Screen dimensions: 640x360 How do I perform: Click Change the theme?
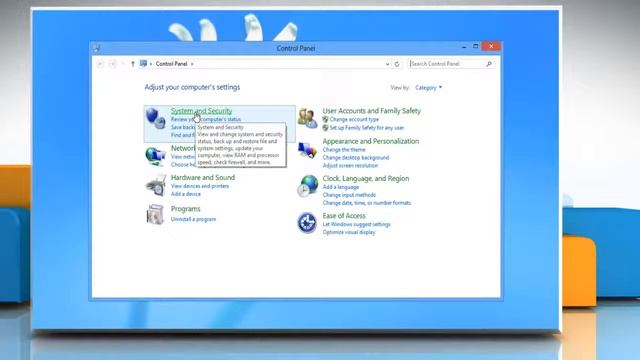point(344,150)
